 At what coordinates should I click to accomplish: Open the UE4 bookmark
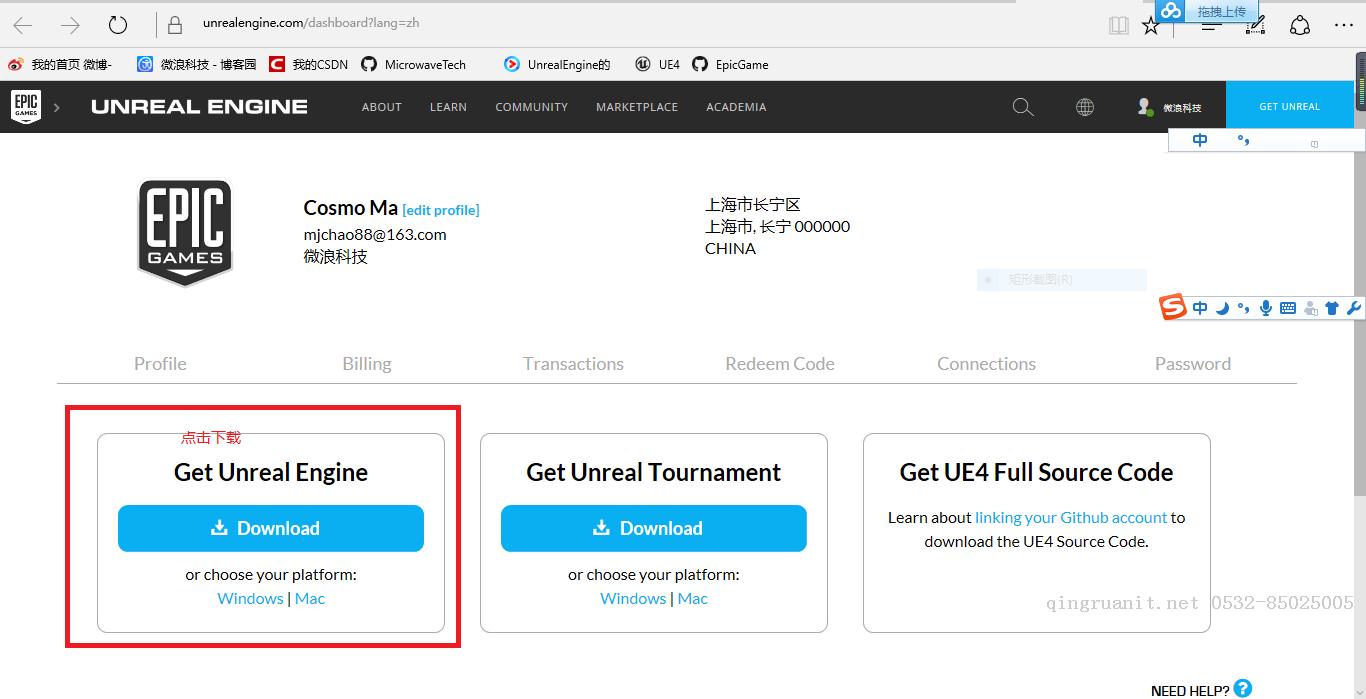pos(657,64)
